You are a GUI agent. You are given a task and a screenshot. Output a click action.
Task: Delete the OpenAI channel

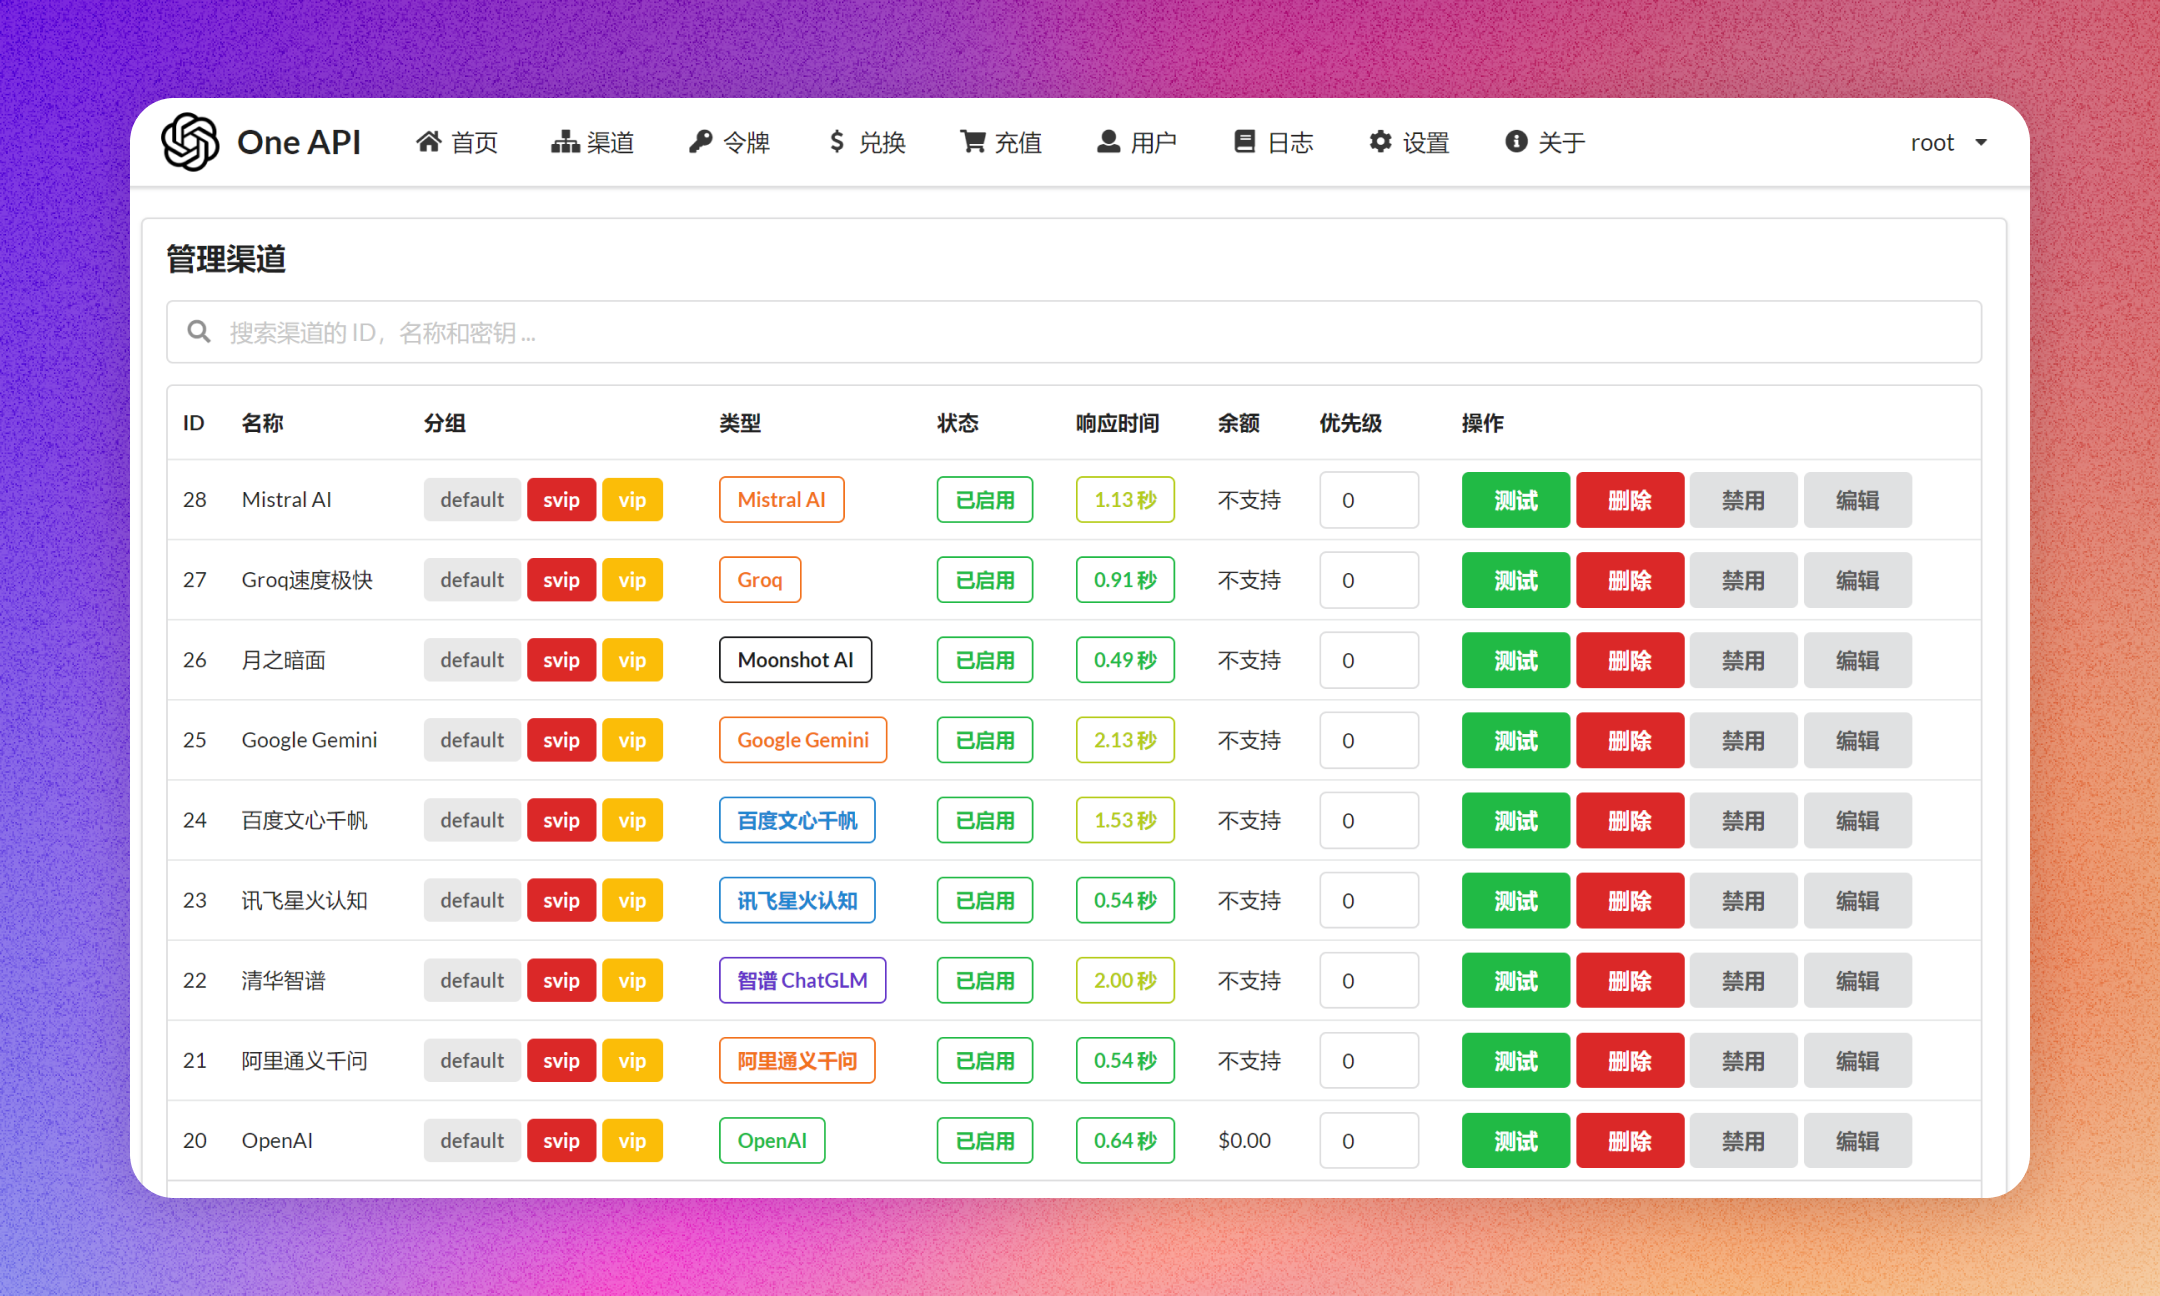[1630, 1140]
